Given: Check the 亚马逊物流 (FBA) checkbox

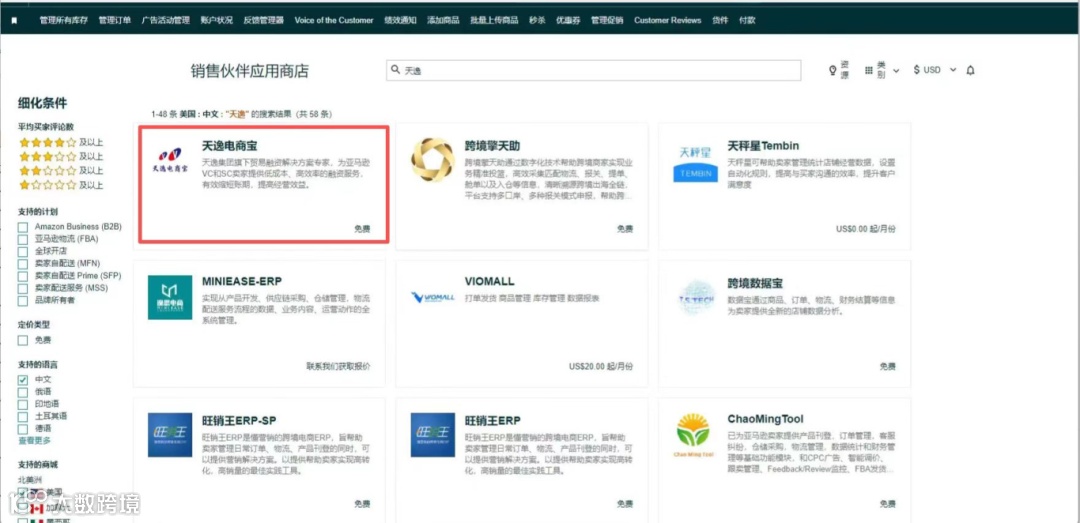Looking at the screenshot, I should (x=23, y=239).
